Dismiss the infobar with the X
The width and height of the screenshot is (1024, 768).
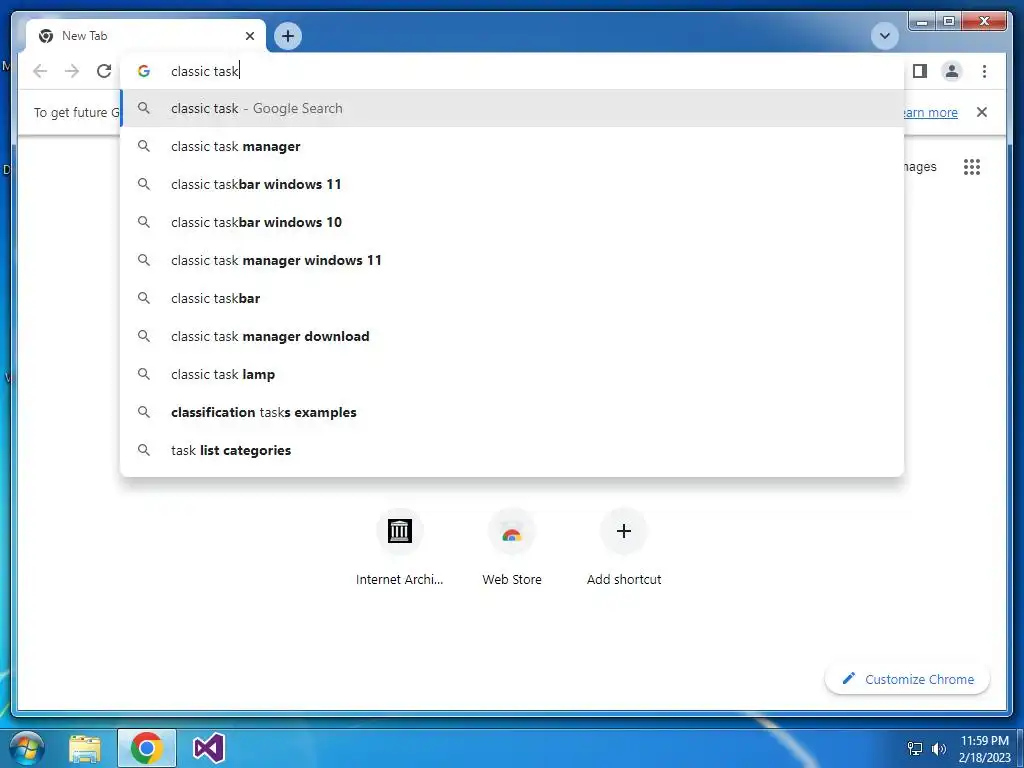(981, 112)
